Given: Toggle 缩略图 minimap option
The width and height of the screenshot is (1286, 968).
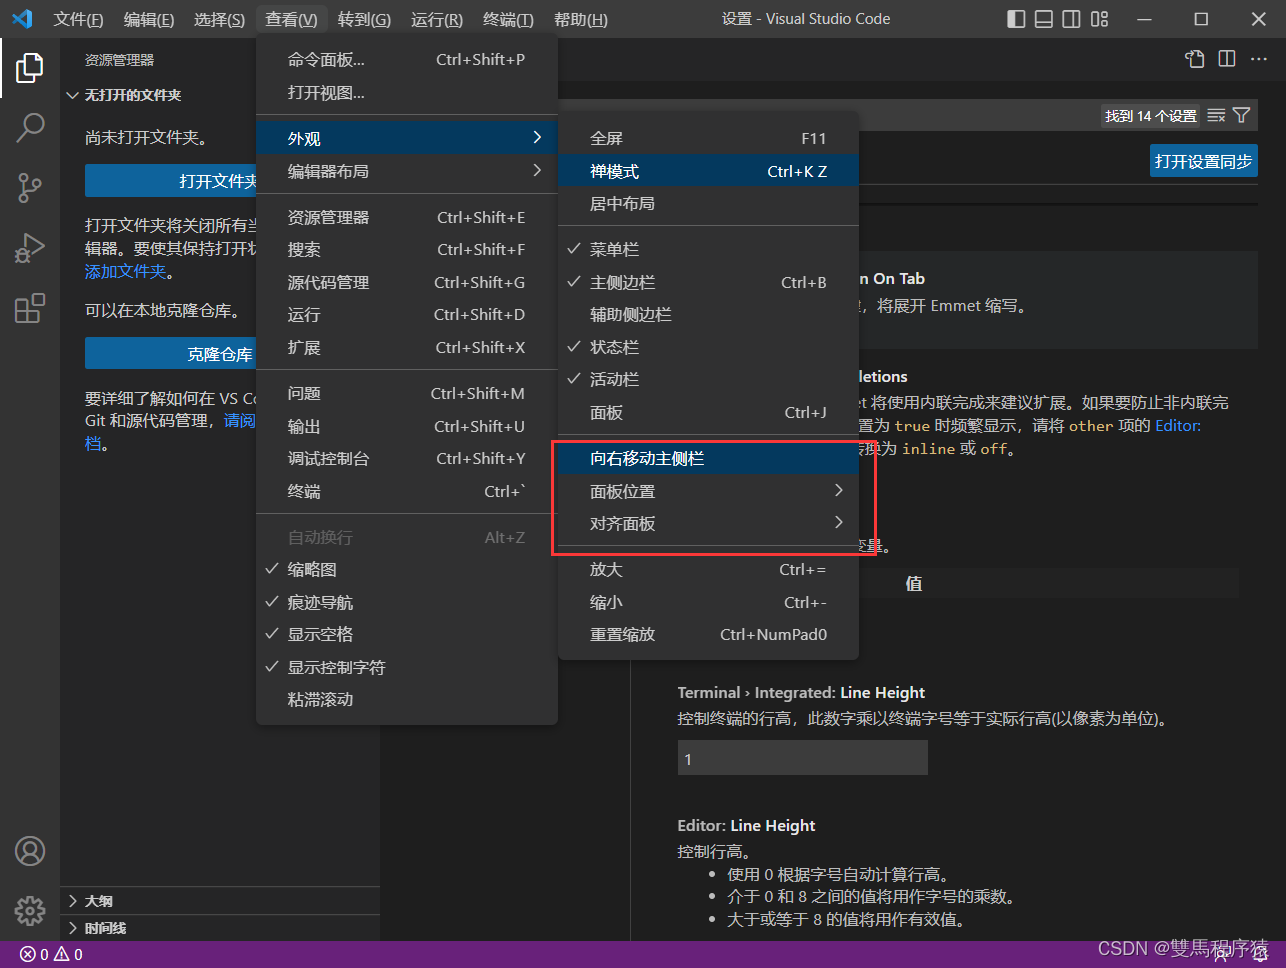Looking at the screenshot, I should click(406, 570).
